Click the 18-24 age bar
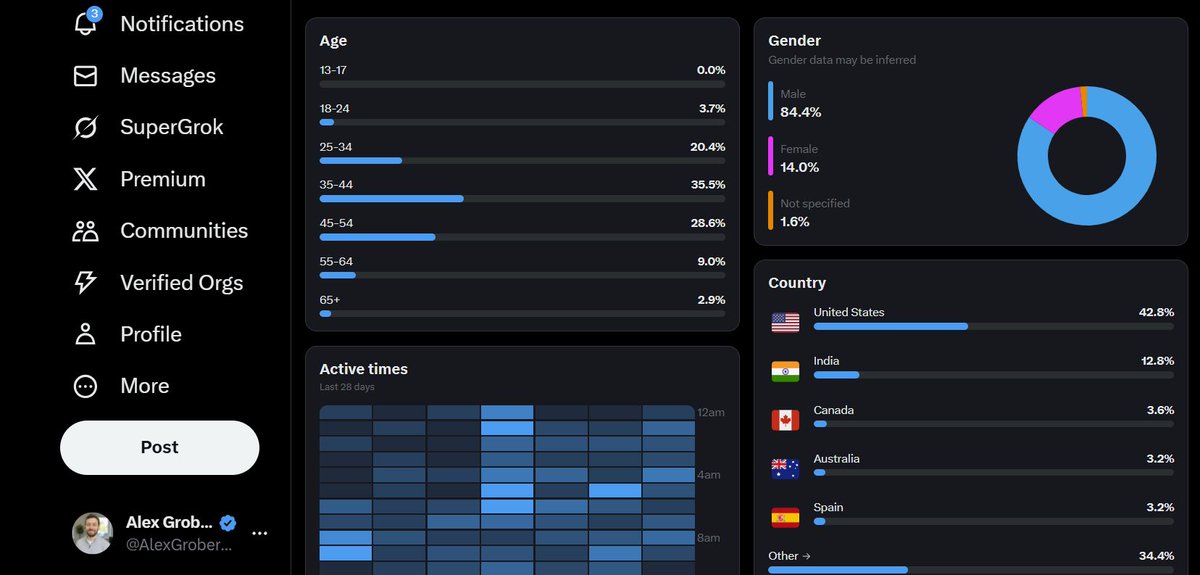This screenshot has width=1200, height=575. point(523,122)
